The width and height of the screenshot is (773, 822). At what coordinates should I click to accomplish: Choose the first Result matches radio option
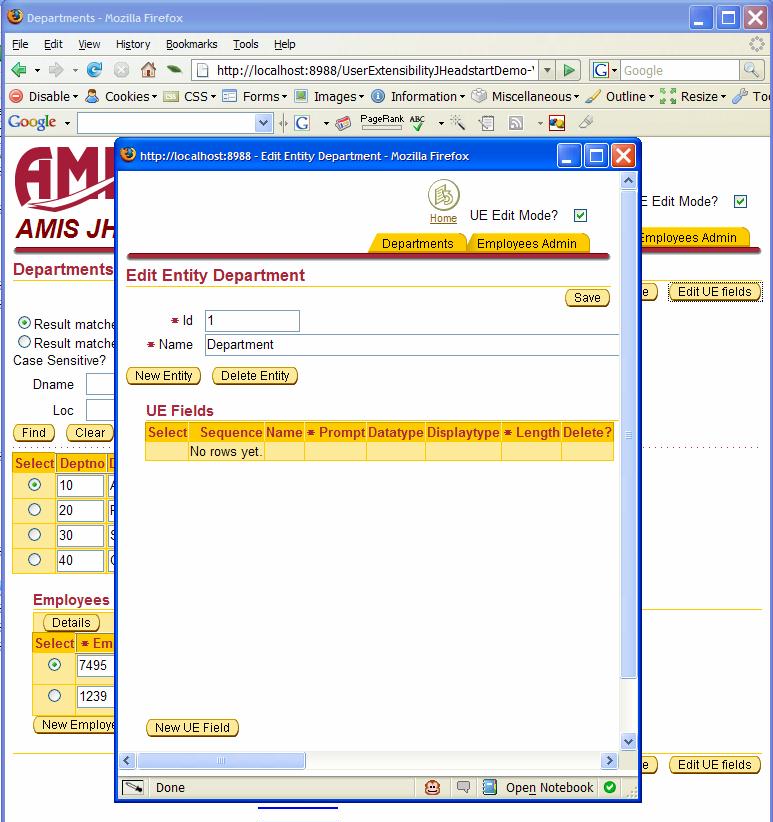(x=24, y=322)
